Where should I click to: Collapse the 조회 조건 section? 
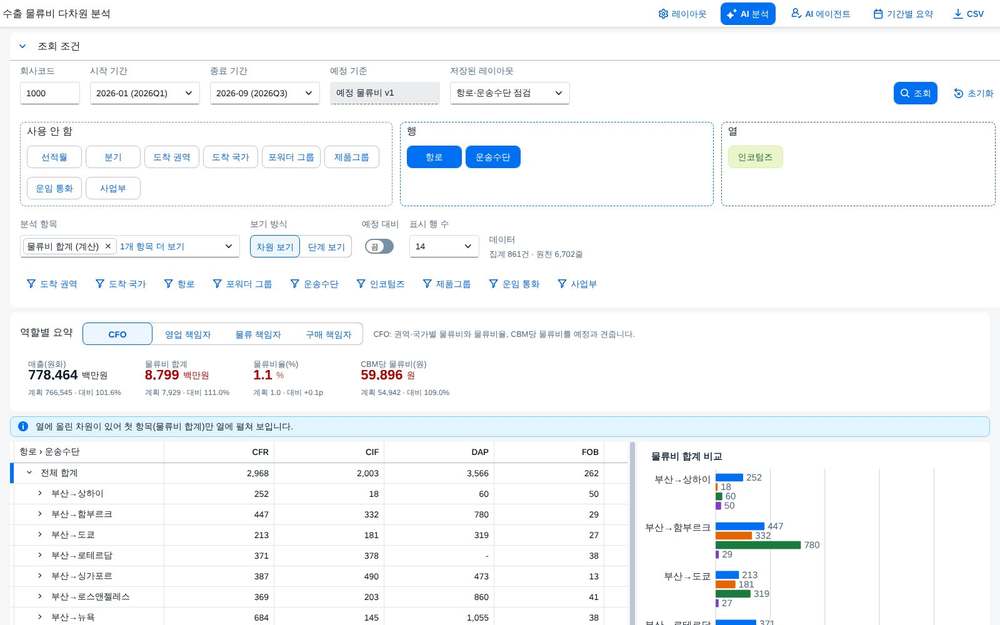[23, 46]
